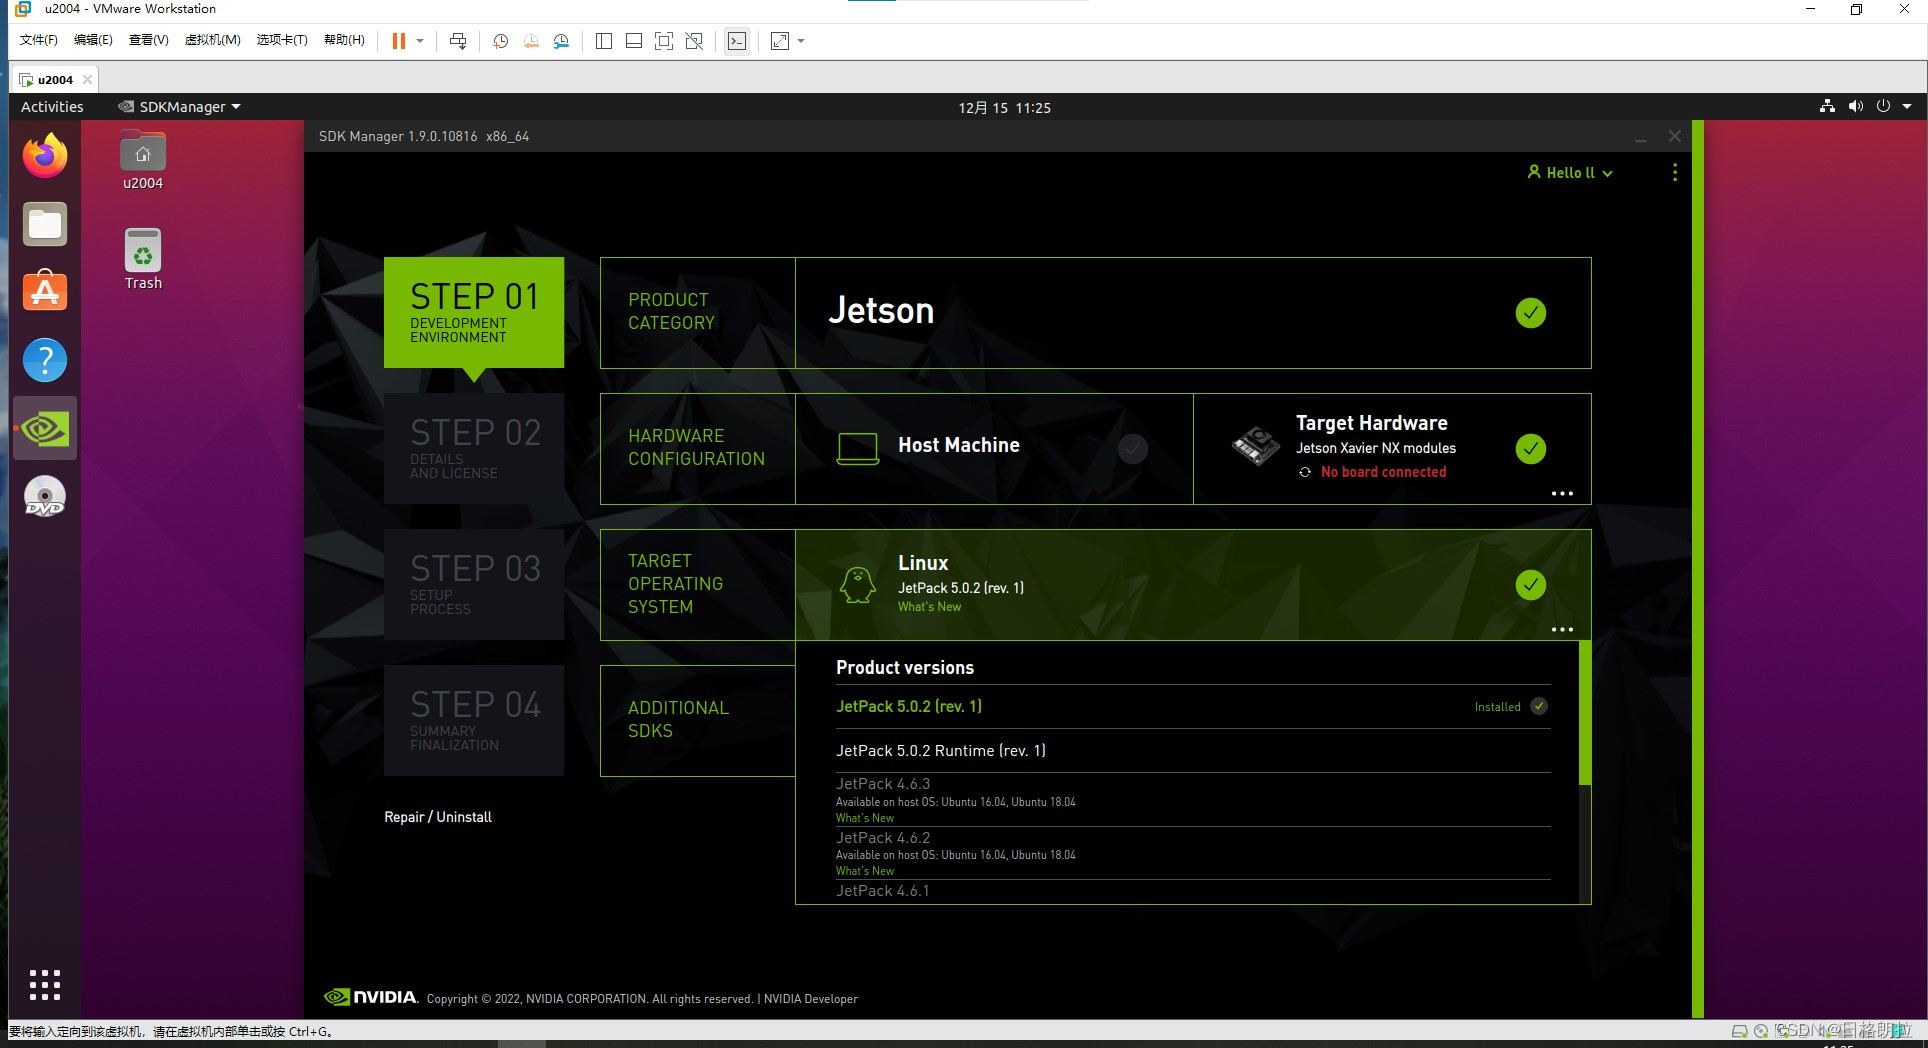Screen dimensions: 1928x1048
Task: Open the Ubuntu volume icon in top bar
Action: pos(1856,106)
